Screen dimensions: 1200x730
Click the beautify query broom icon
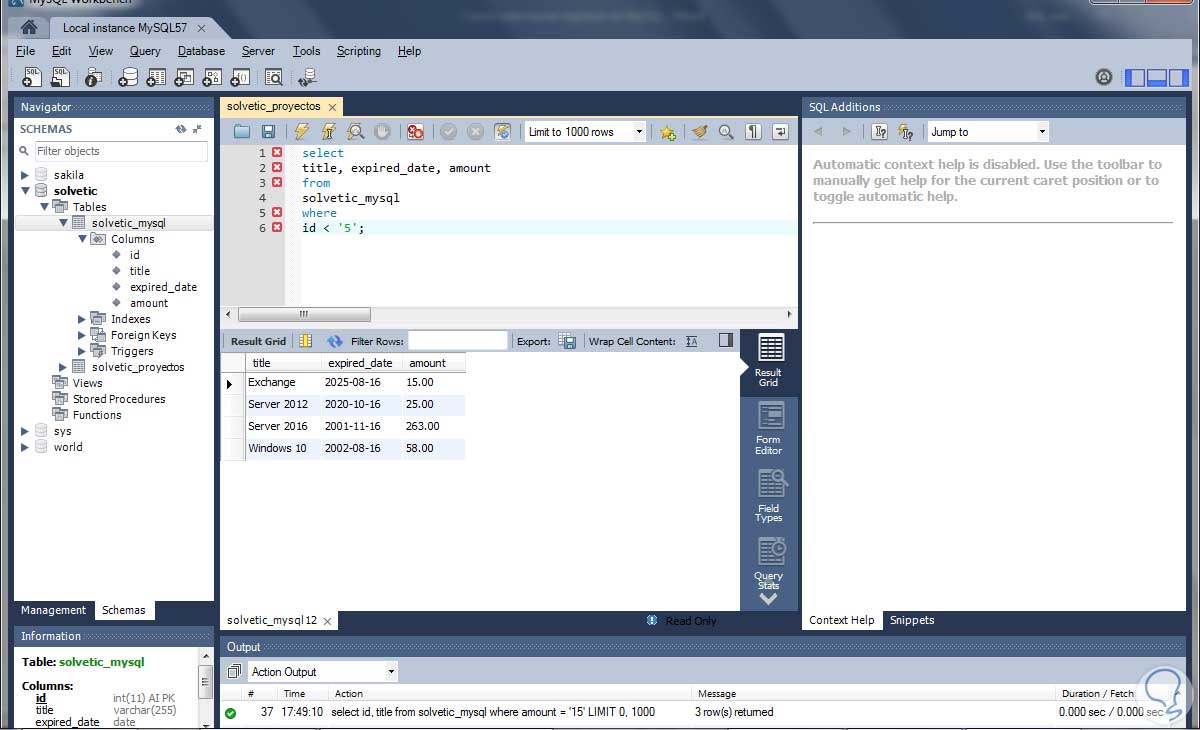(x=699, y=132)
